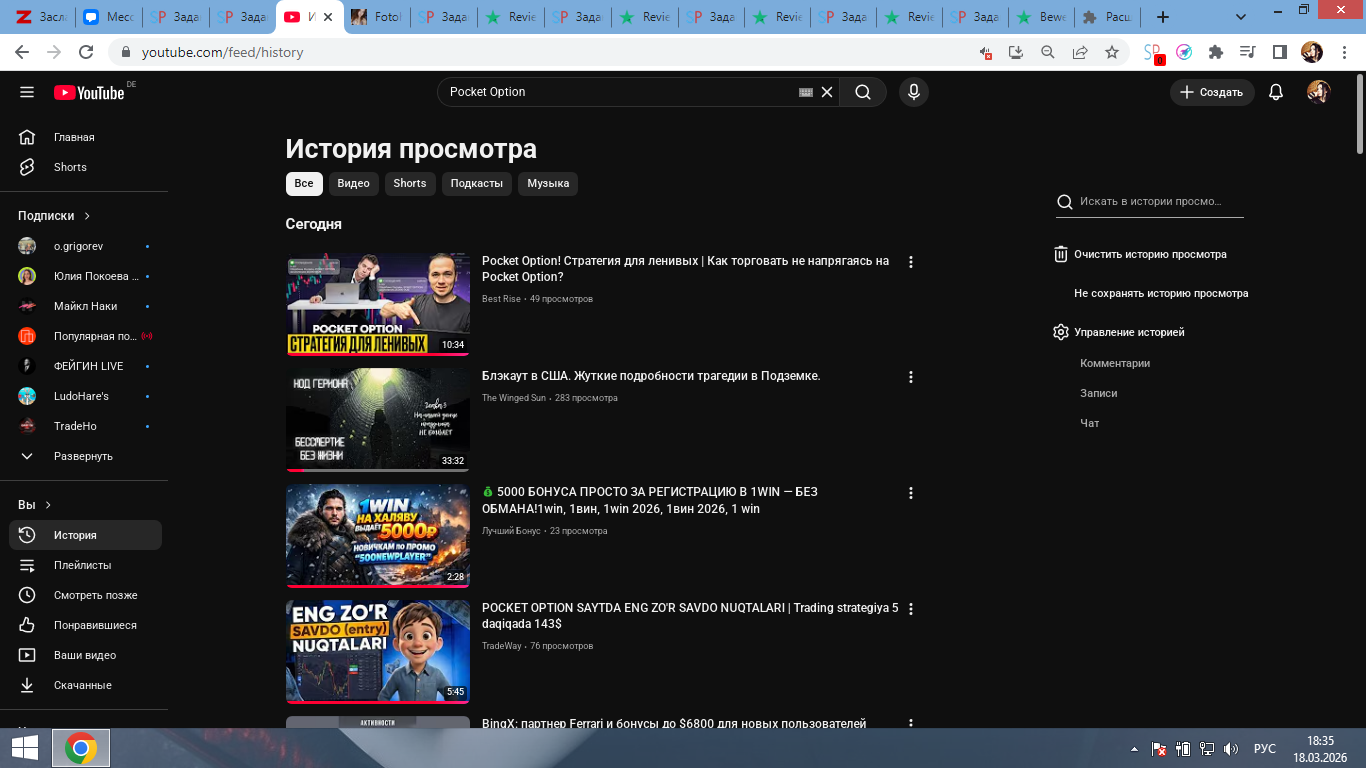
Task: Switch to the Fotol browser tab
Action: pyautogui.click(x=376, y=17)
